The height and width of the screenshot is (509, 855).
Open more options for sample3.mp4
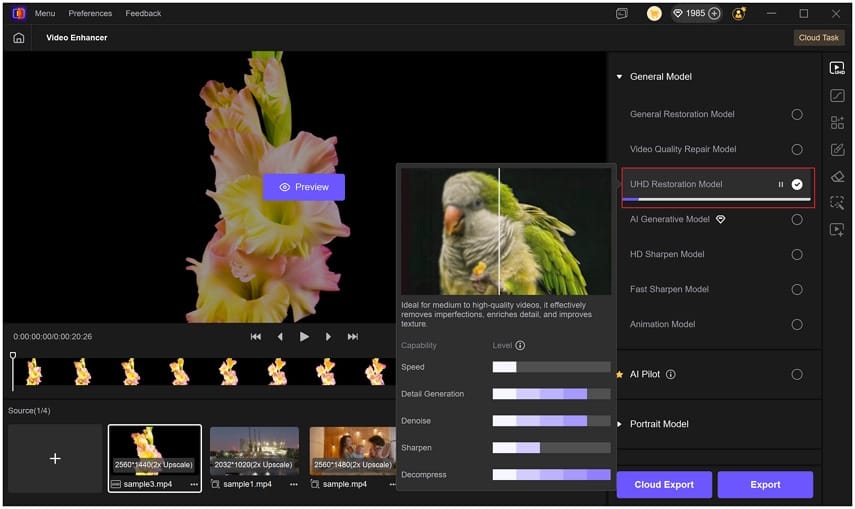coord(194,484)
